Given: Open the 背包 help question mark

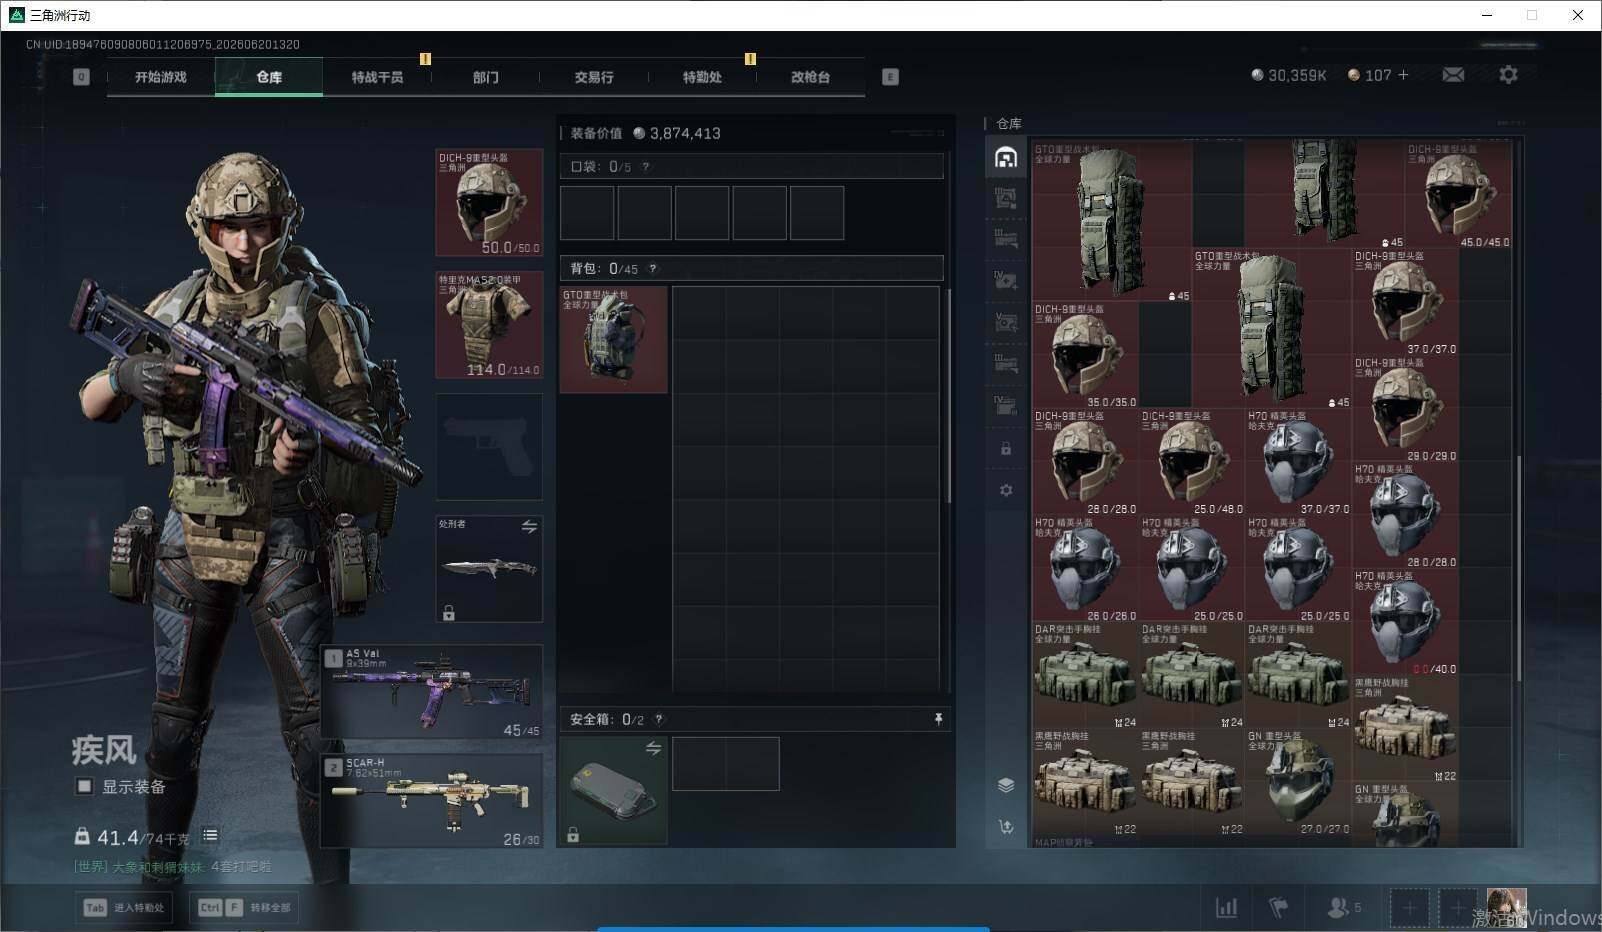Looking at the screenshot, I should [653, 268].
